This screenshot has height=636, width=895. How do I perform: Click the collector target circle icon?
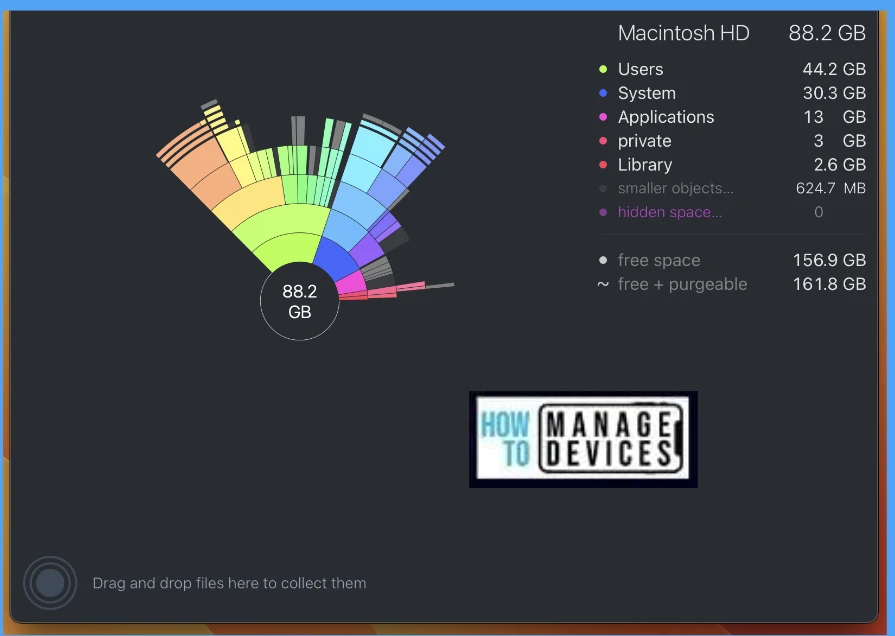coord(50,583)
